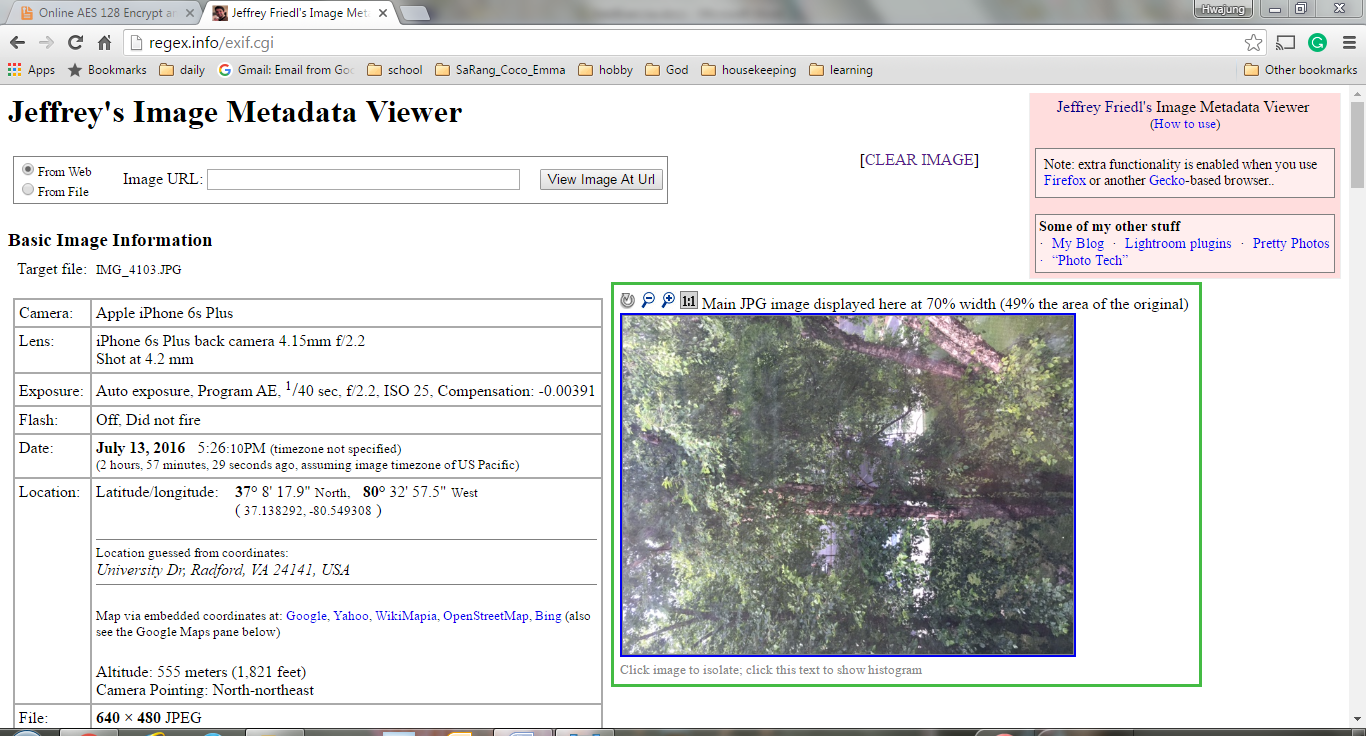Screen dimensions: 1366x736
Task: Open a new browser tab
Action: click(x=415, y=13)
